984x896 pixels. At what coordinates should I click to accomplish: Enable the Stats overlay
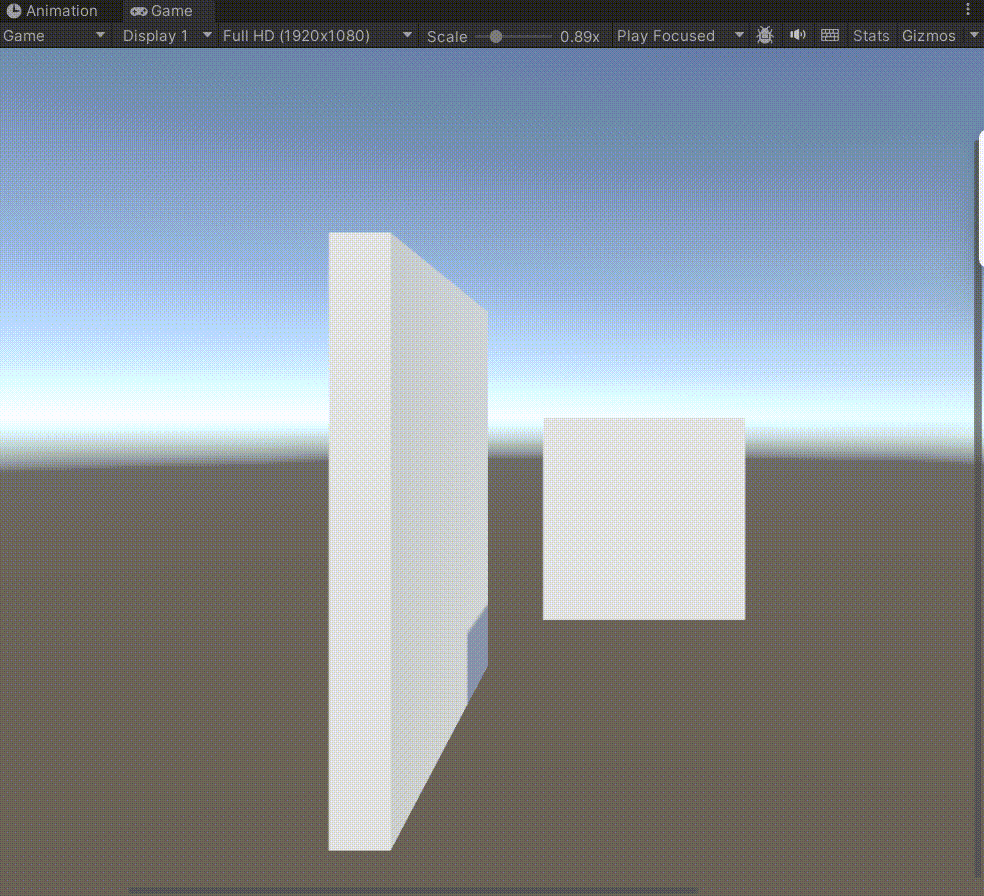click(870, 35)
